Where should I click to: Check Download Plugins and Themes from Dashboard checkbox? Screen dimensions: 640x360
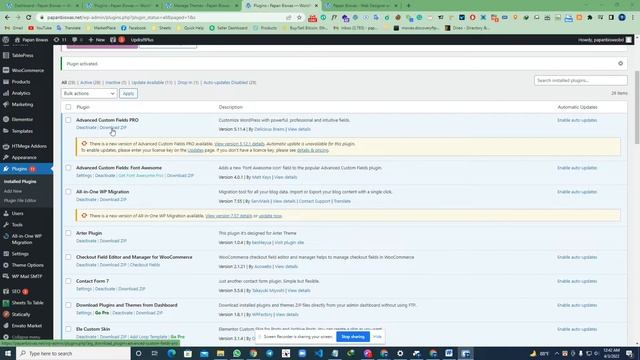tap(68, 305)
